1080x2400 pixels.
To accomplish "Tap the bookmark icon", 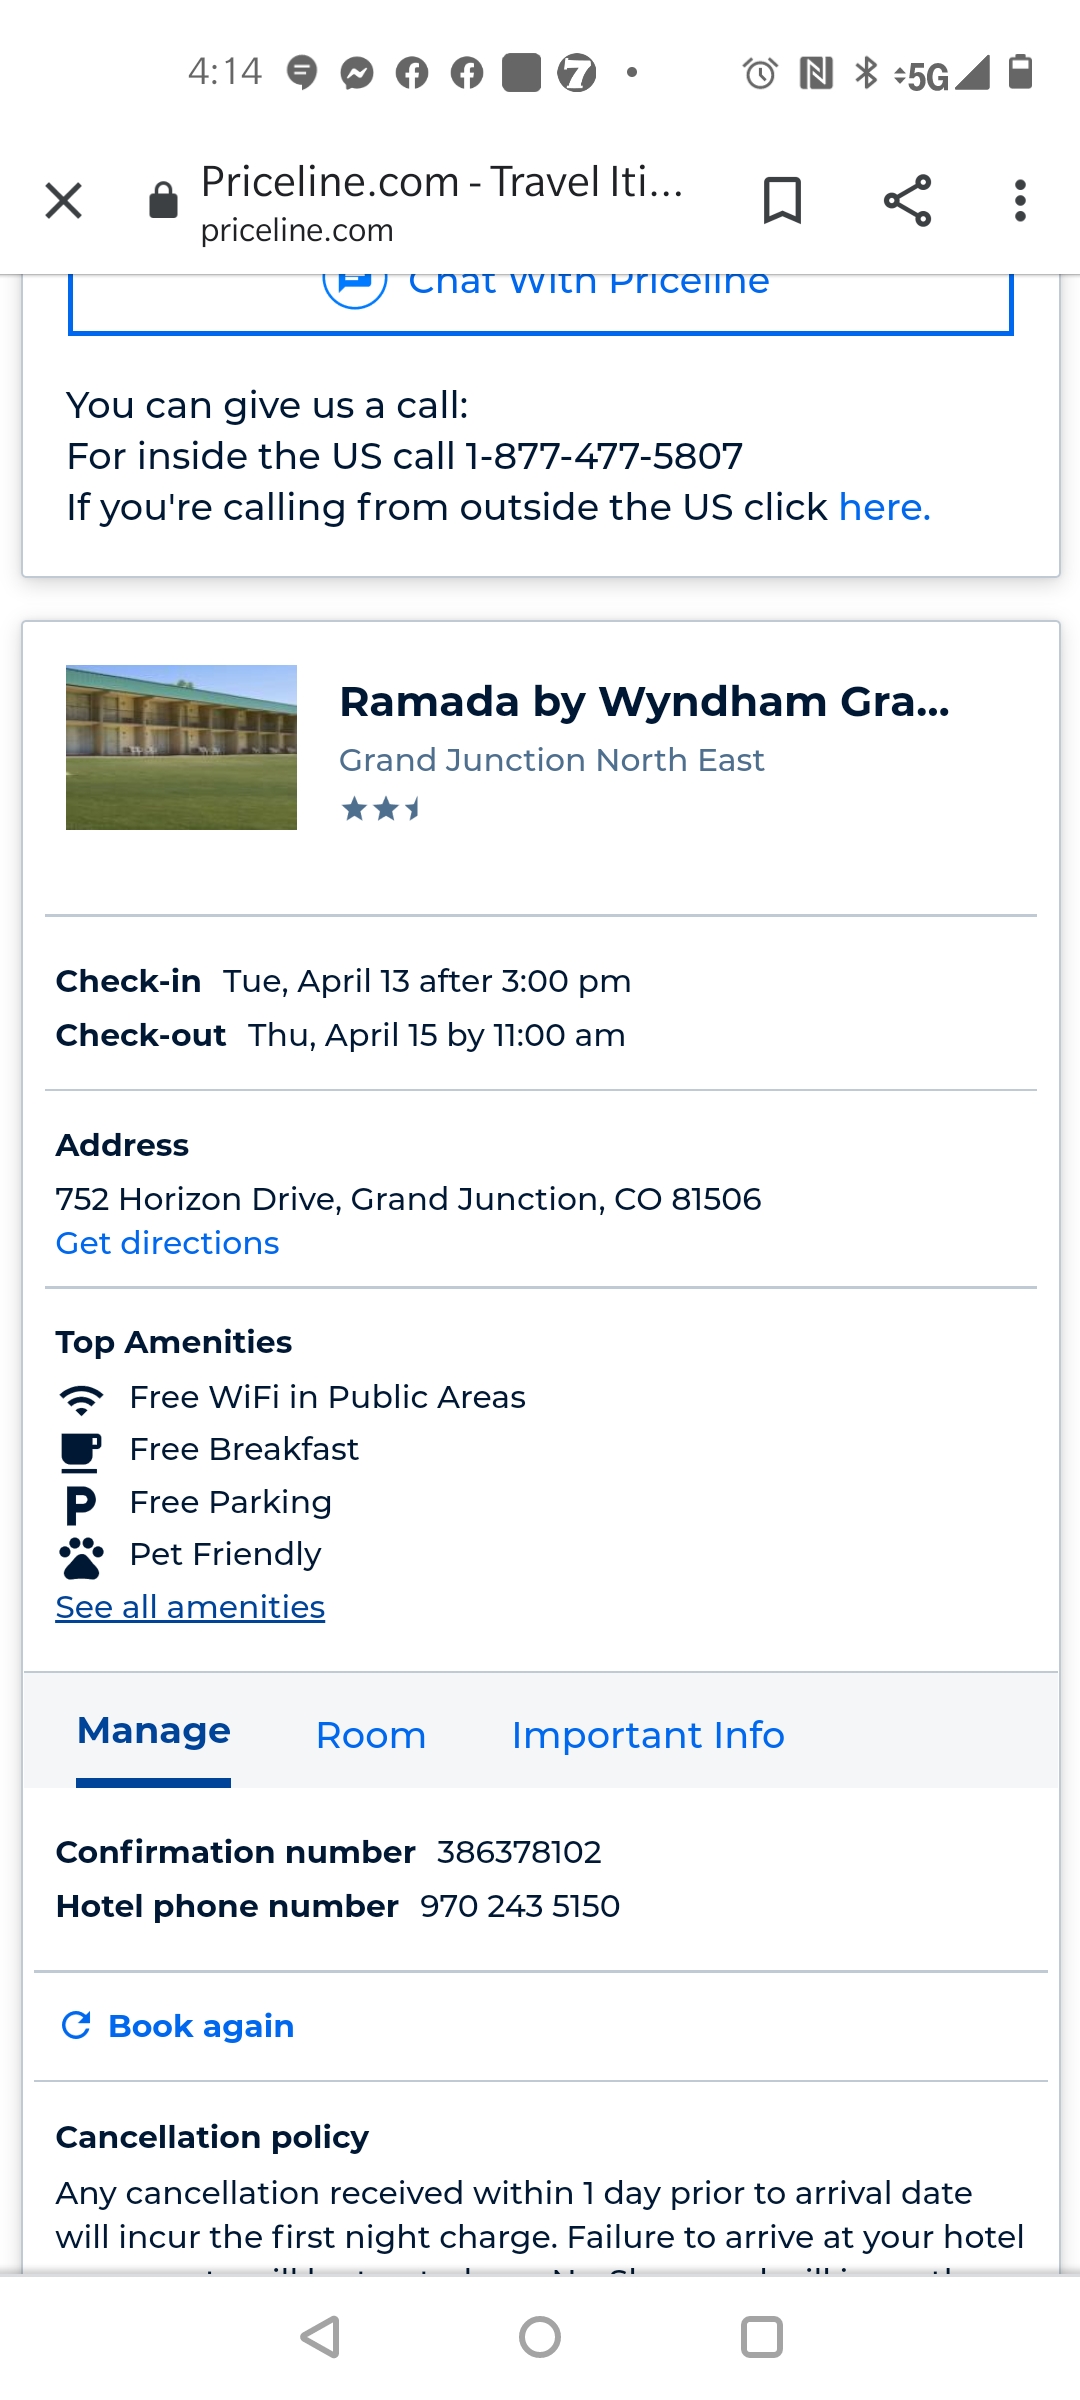I will (782, 201).
